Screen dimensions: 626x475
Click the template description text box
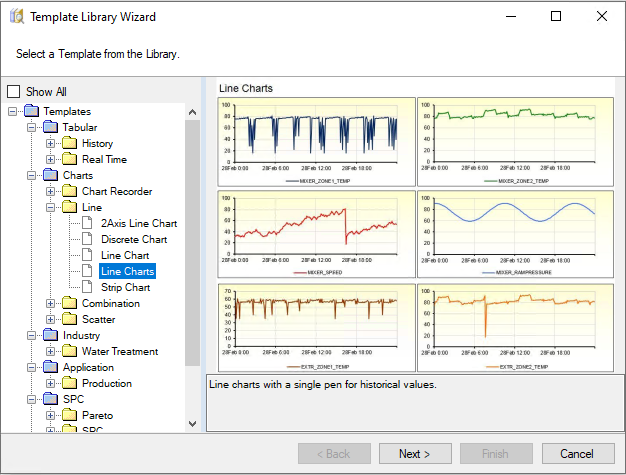click(415, 402)
